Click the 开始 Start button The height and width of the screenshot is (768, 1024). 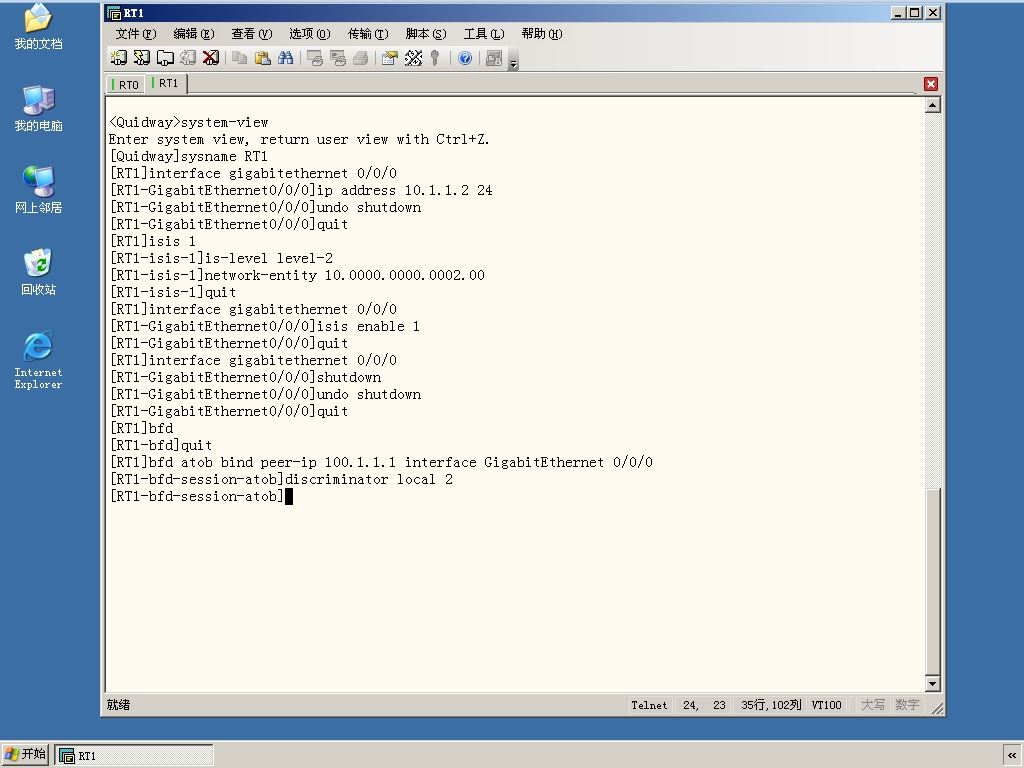[25, 755]
